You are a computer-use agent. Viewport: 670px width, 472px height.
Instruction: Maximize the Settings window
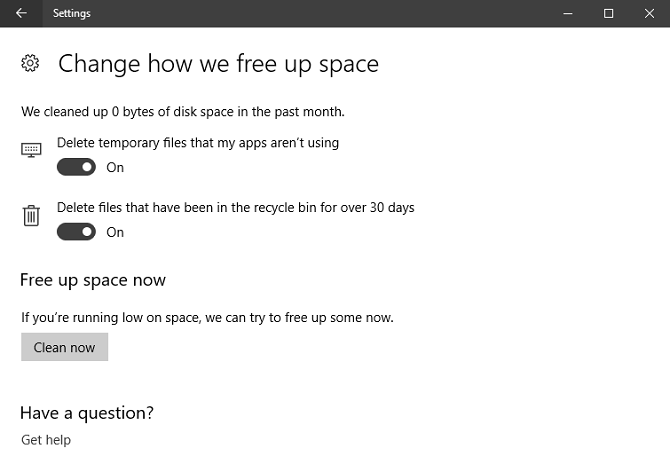[608, 13]
